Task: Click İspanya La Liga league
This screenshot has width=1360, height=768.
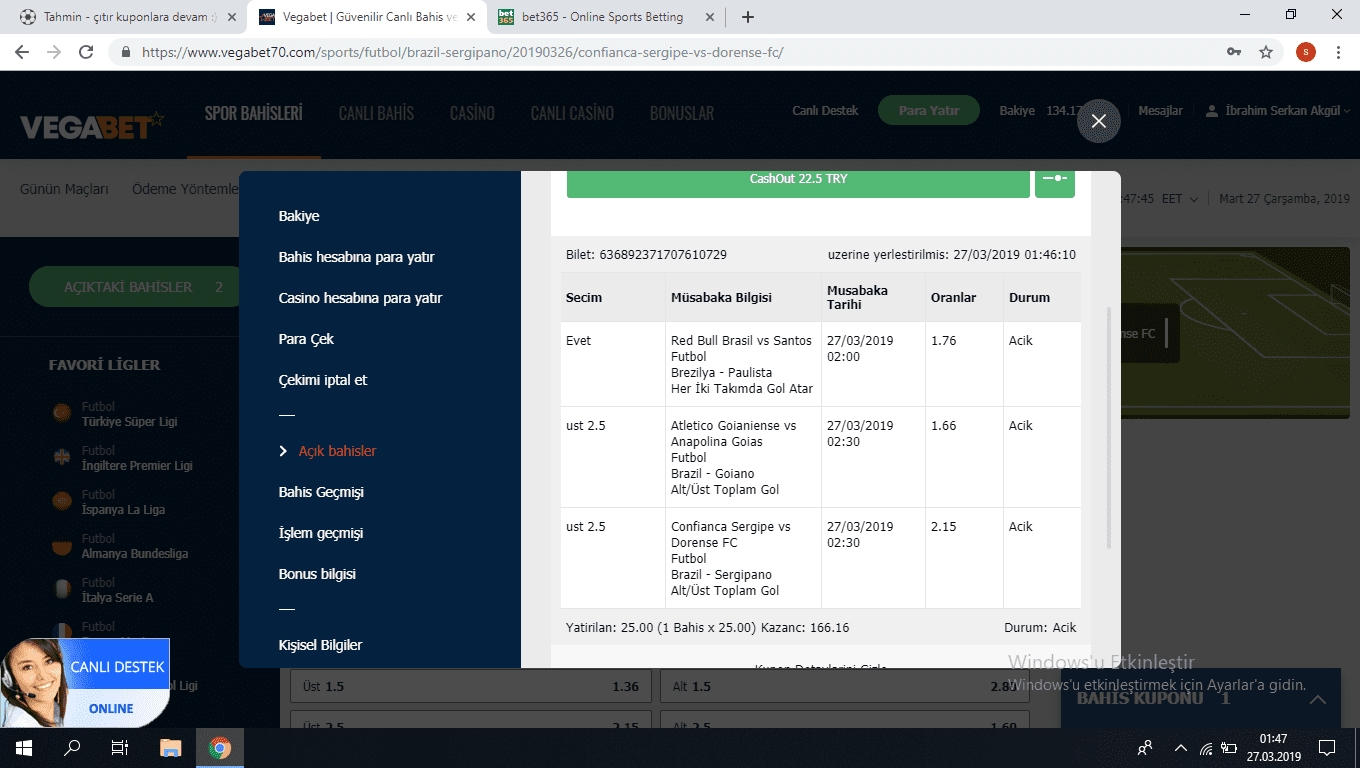Action: (123, 509)
